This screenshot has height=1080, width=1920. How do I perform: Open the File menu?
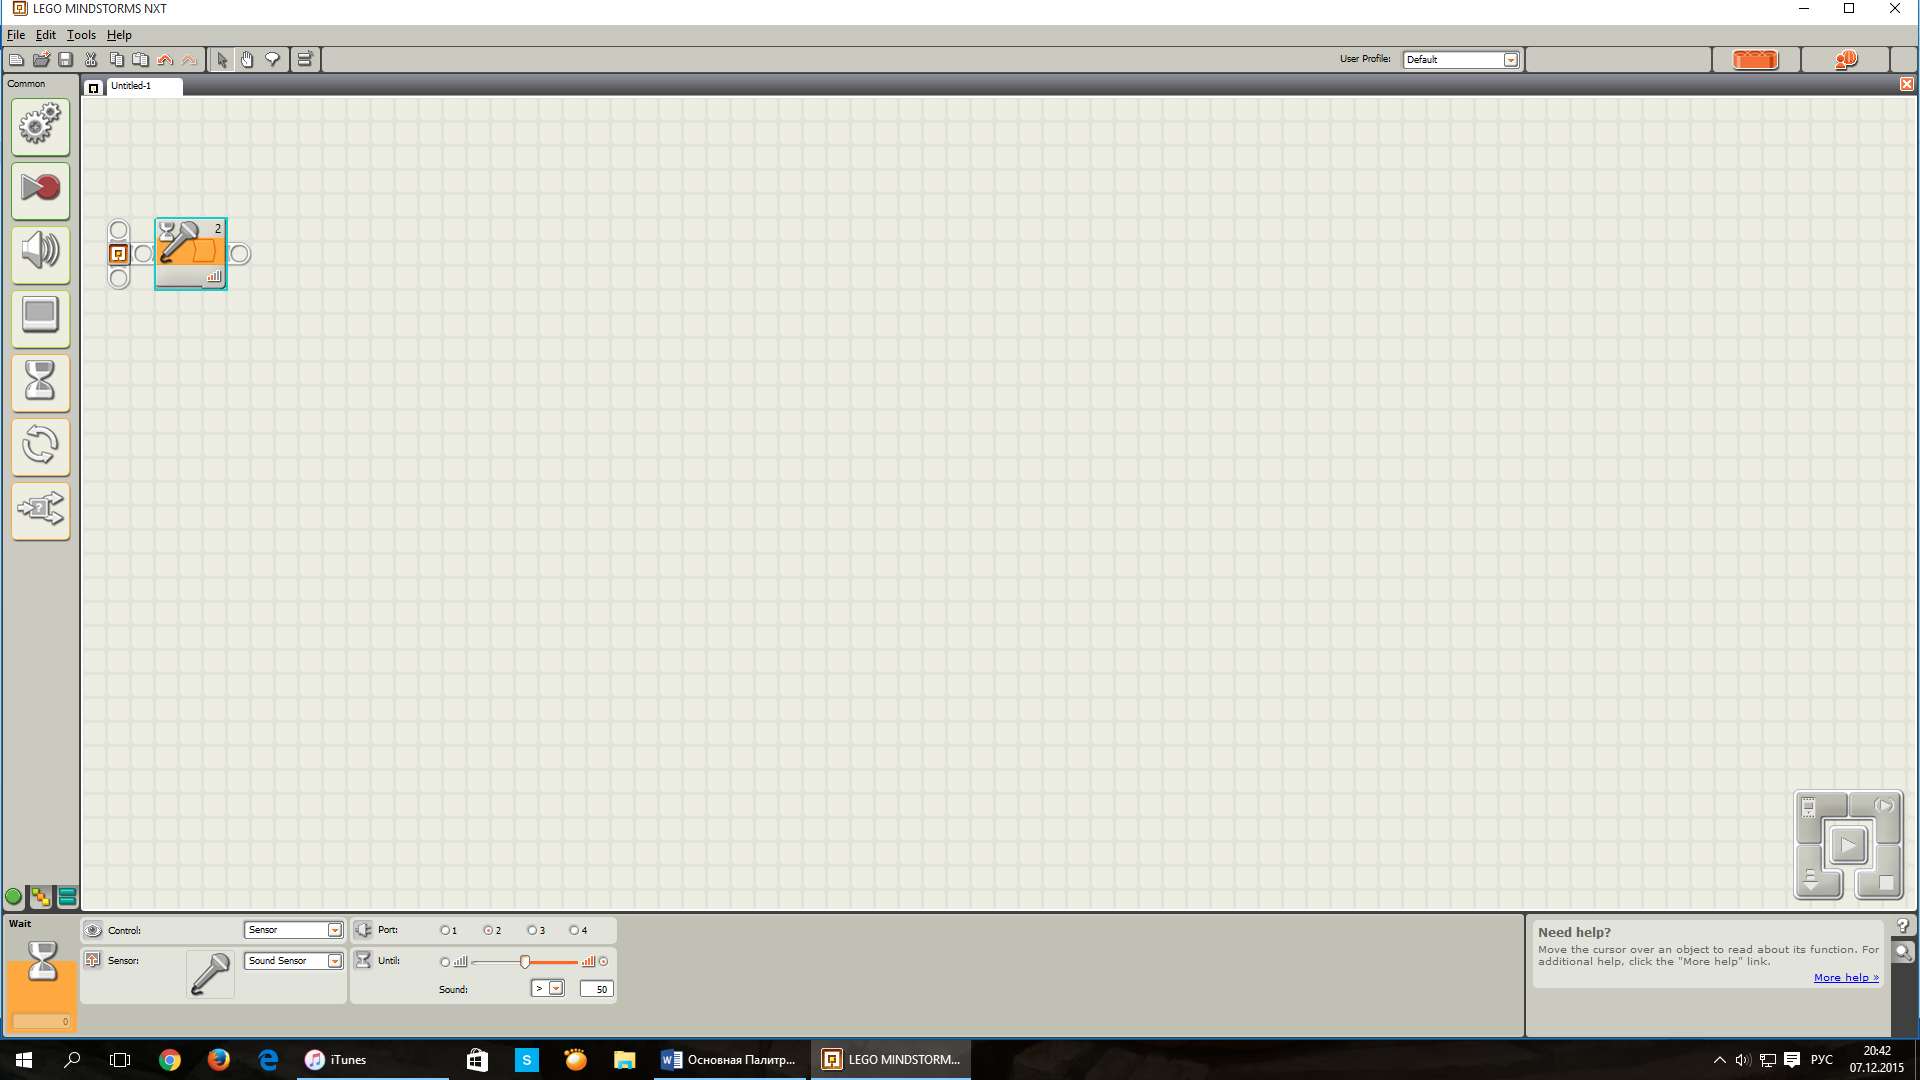coord(16,36)
